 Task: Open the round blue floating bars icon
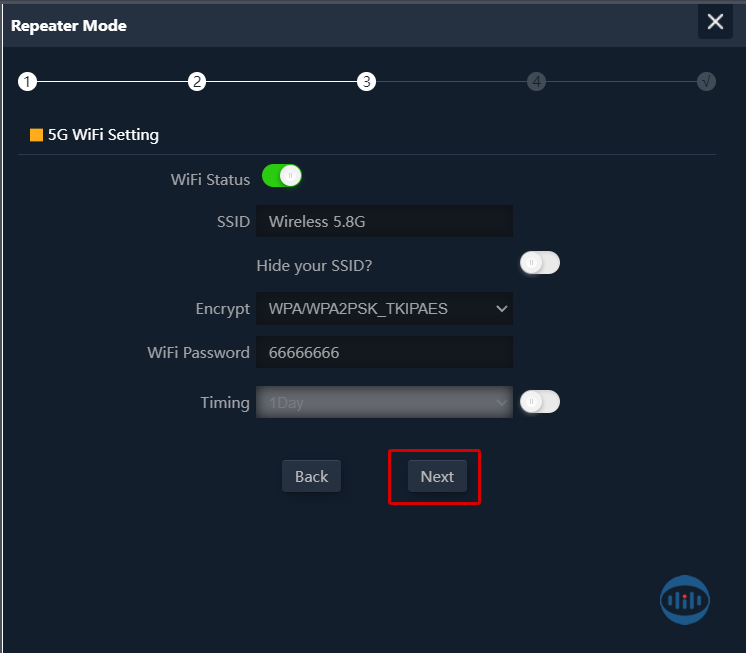[x=685, y=599]
